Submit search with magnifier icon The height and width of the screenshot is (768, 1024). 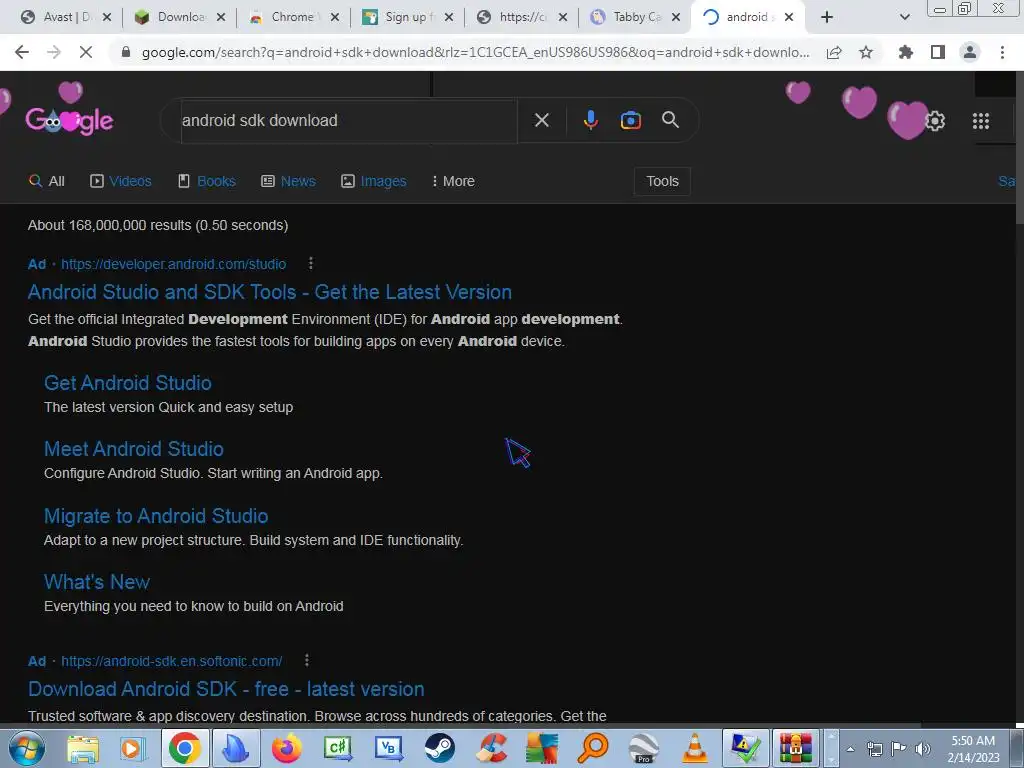coord(670,120)
